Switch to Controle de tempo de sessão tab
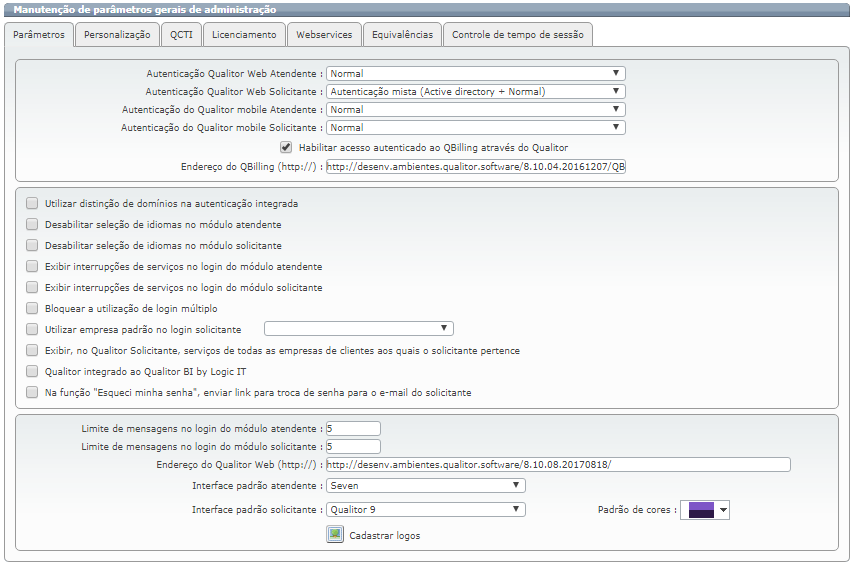Screen dimensions: 852x566 click(x=518, y=35)
